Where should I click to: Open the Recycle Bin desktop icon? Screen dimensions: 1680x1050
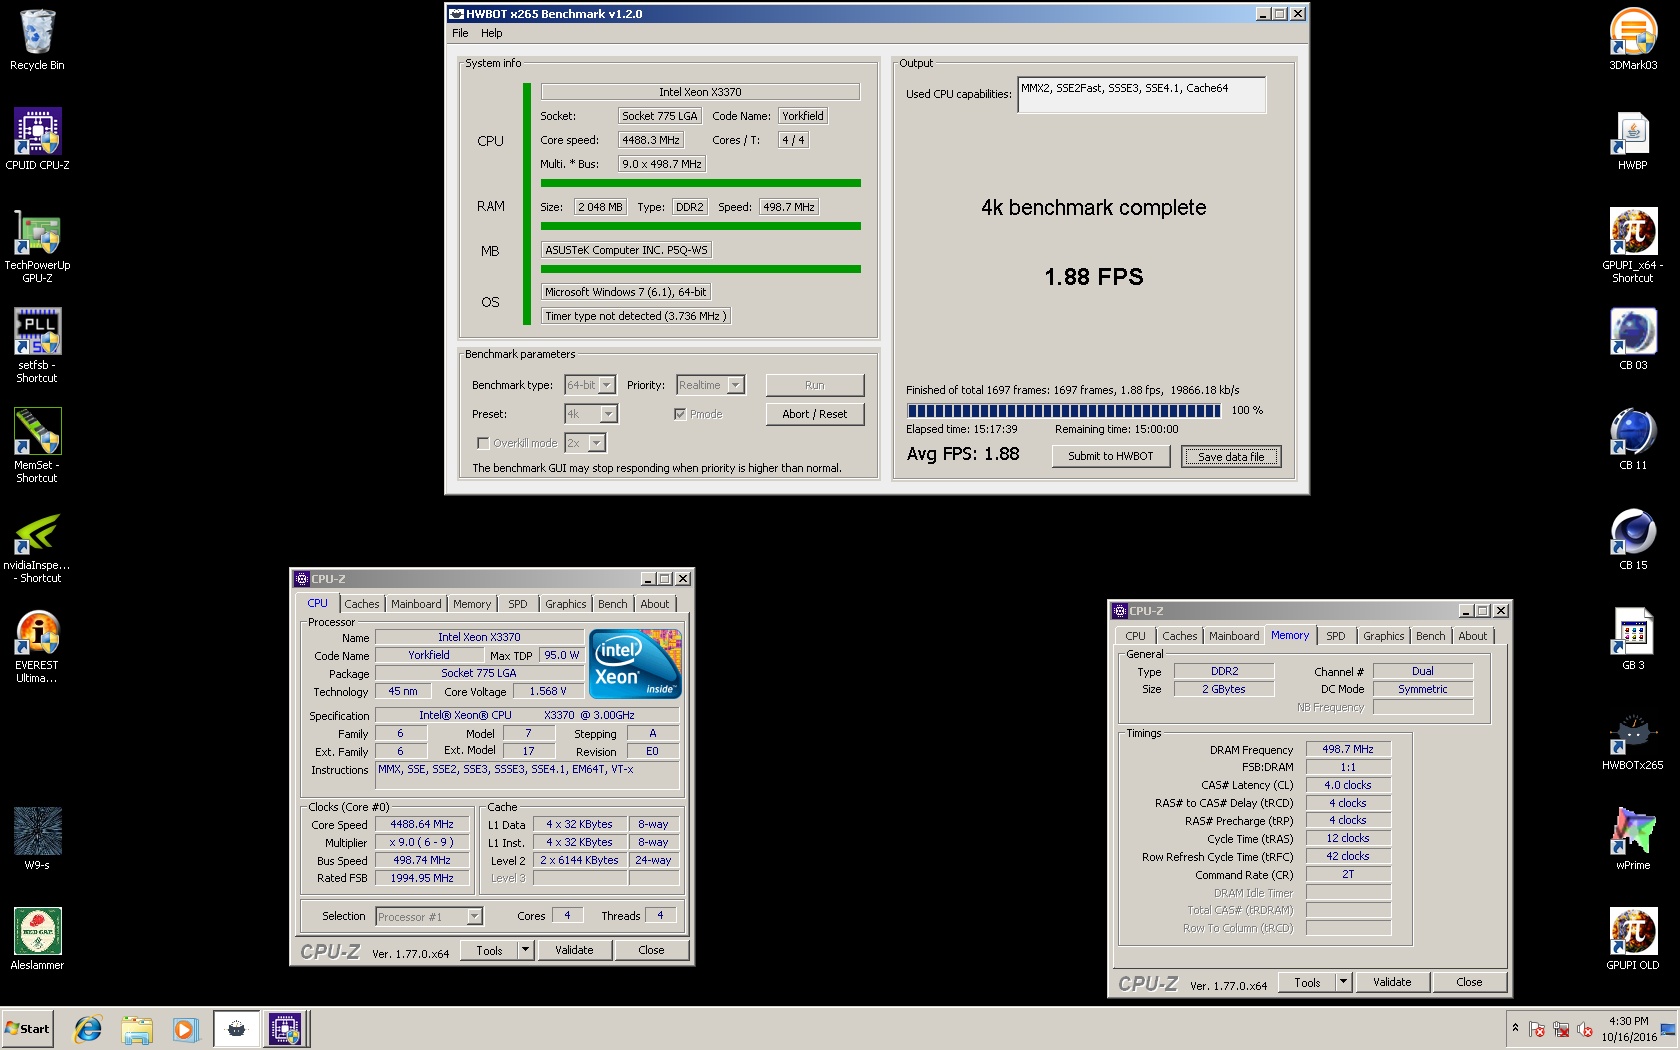pyautogui.click(x=37, y=40)
